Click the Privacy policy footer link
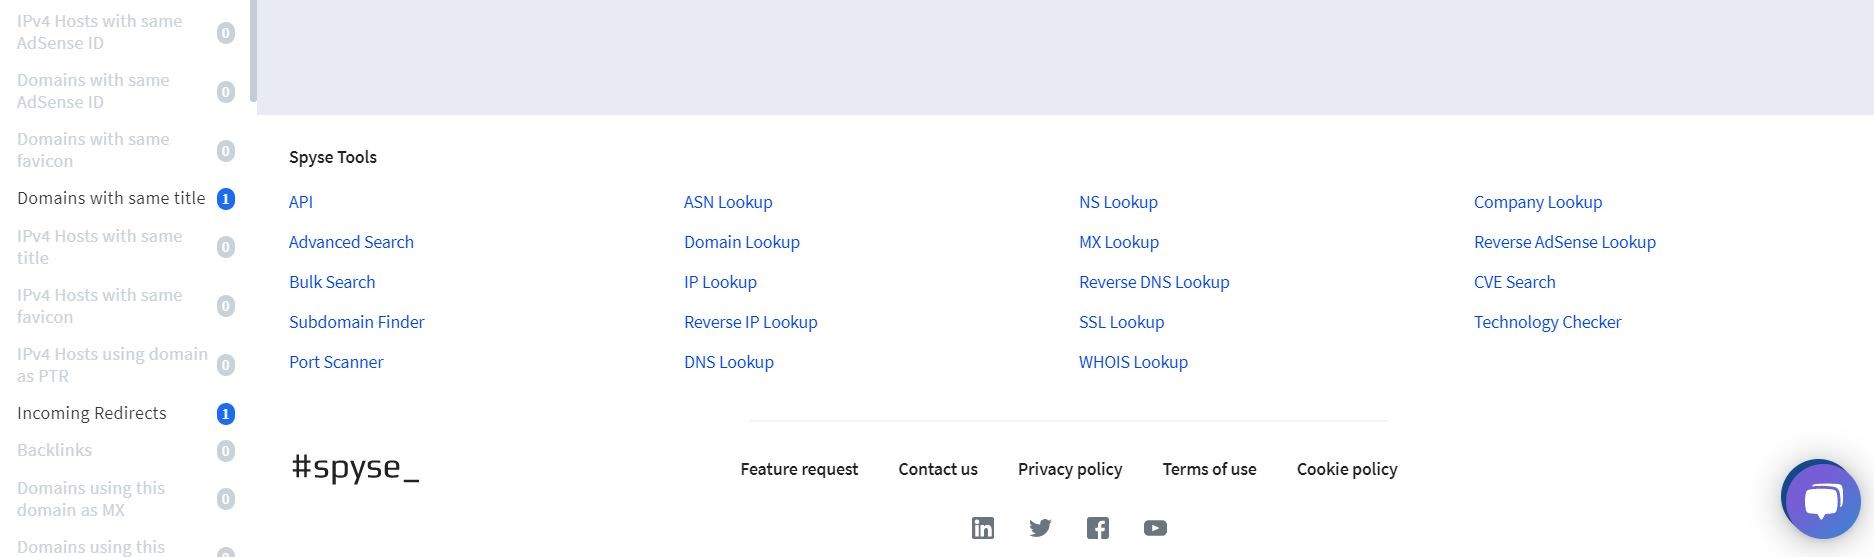This screenshot has height=557, width=1874. 1070,469
